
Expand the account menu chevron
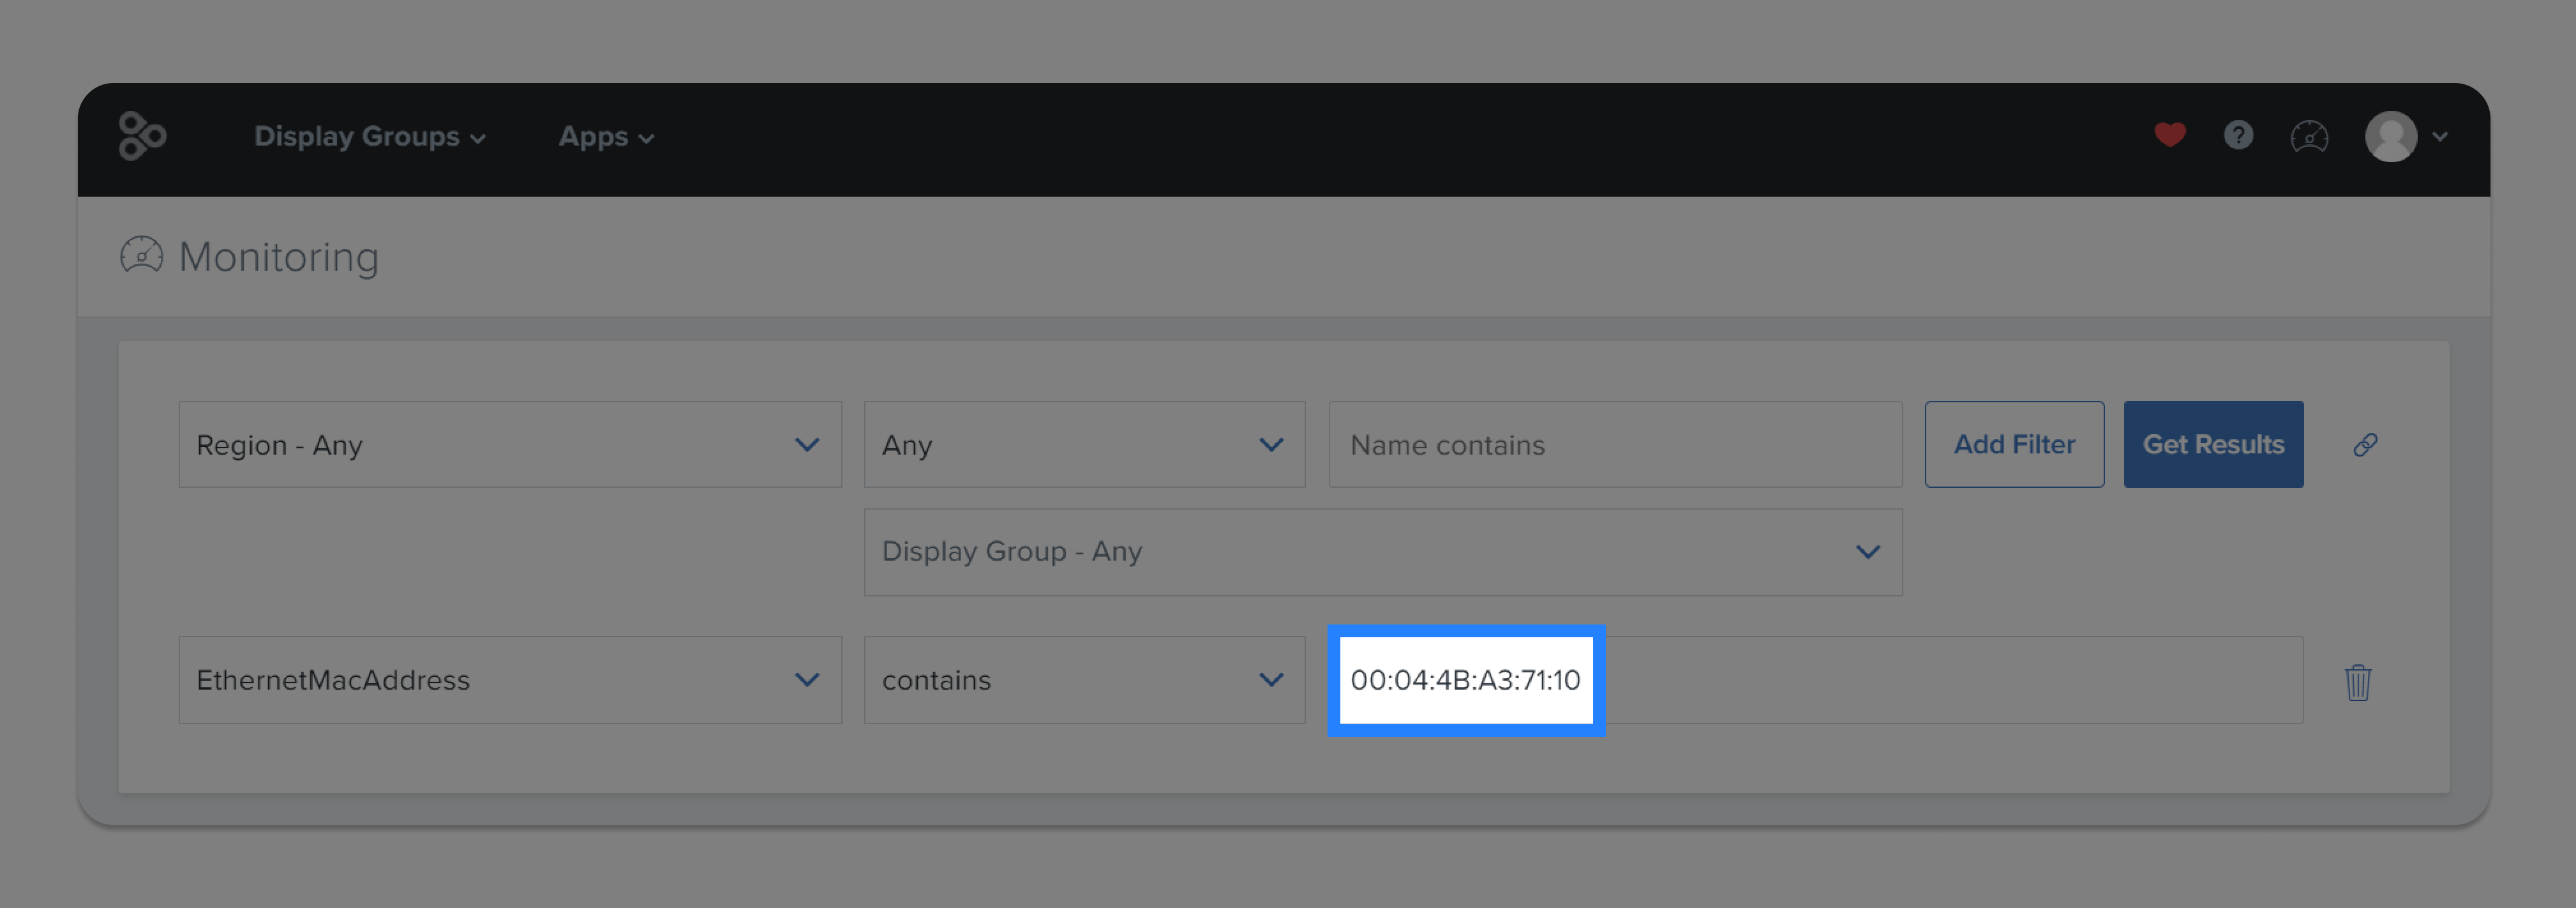[2440, 137]
